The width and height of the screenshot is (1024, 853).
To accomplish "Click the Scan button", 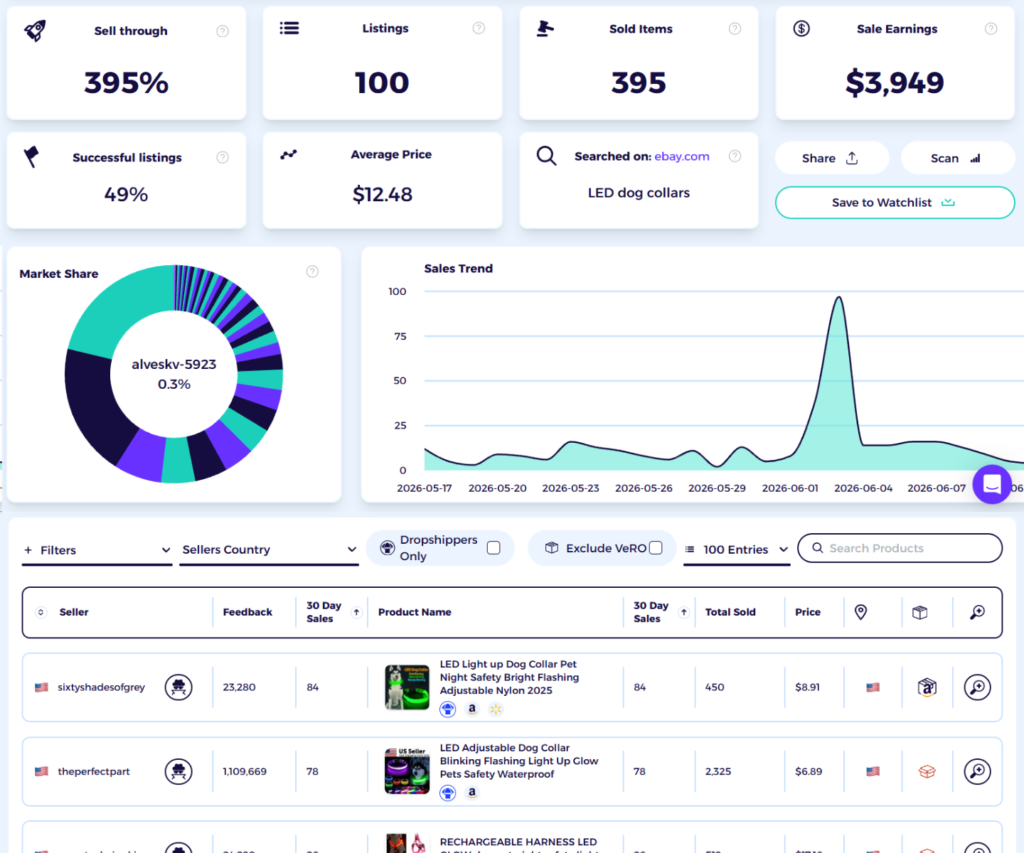I will (x=957, y=158).
